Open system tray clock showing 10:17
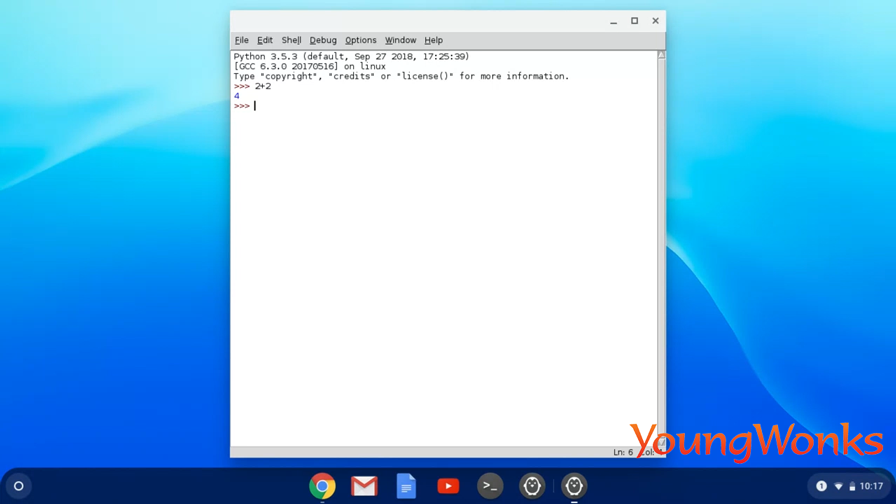This screenshot has height=504, width=896. (871, 486)
